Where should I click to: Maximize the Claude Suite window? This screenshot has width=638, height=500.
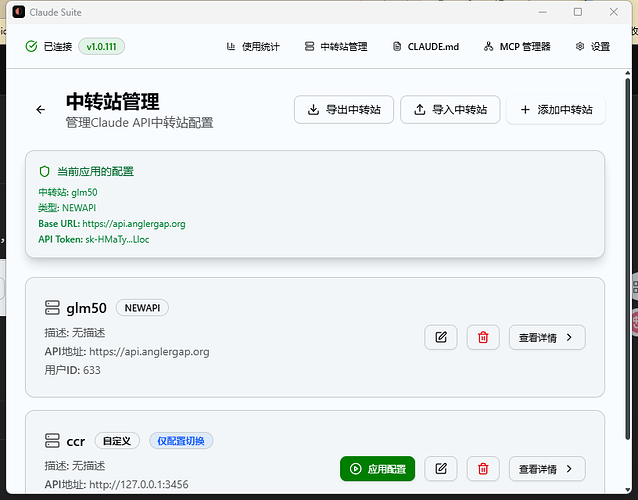(578, 12)
